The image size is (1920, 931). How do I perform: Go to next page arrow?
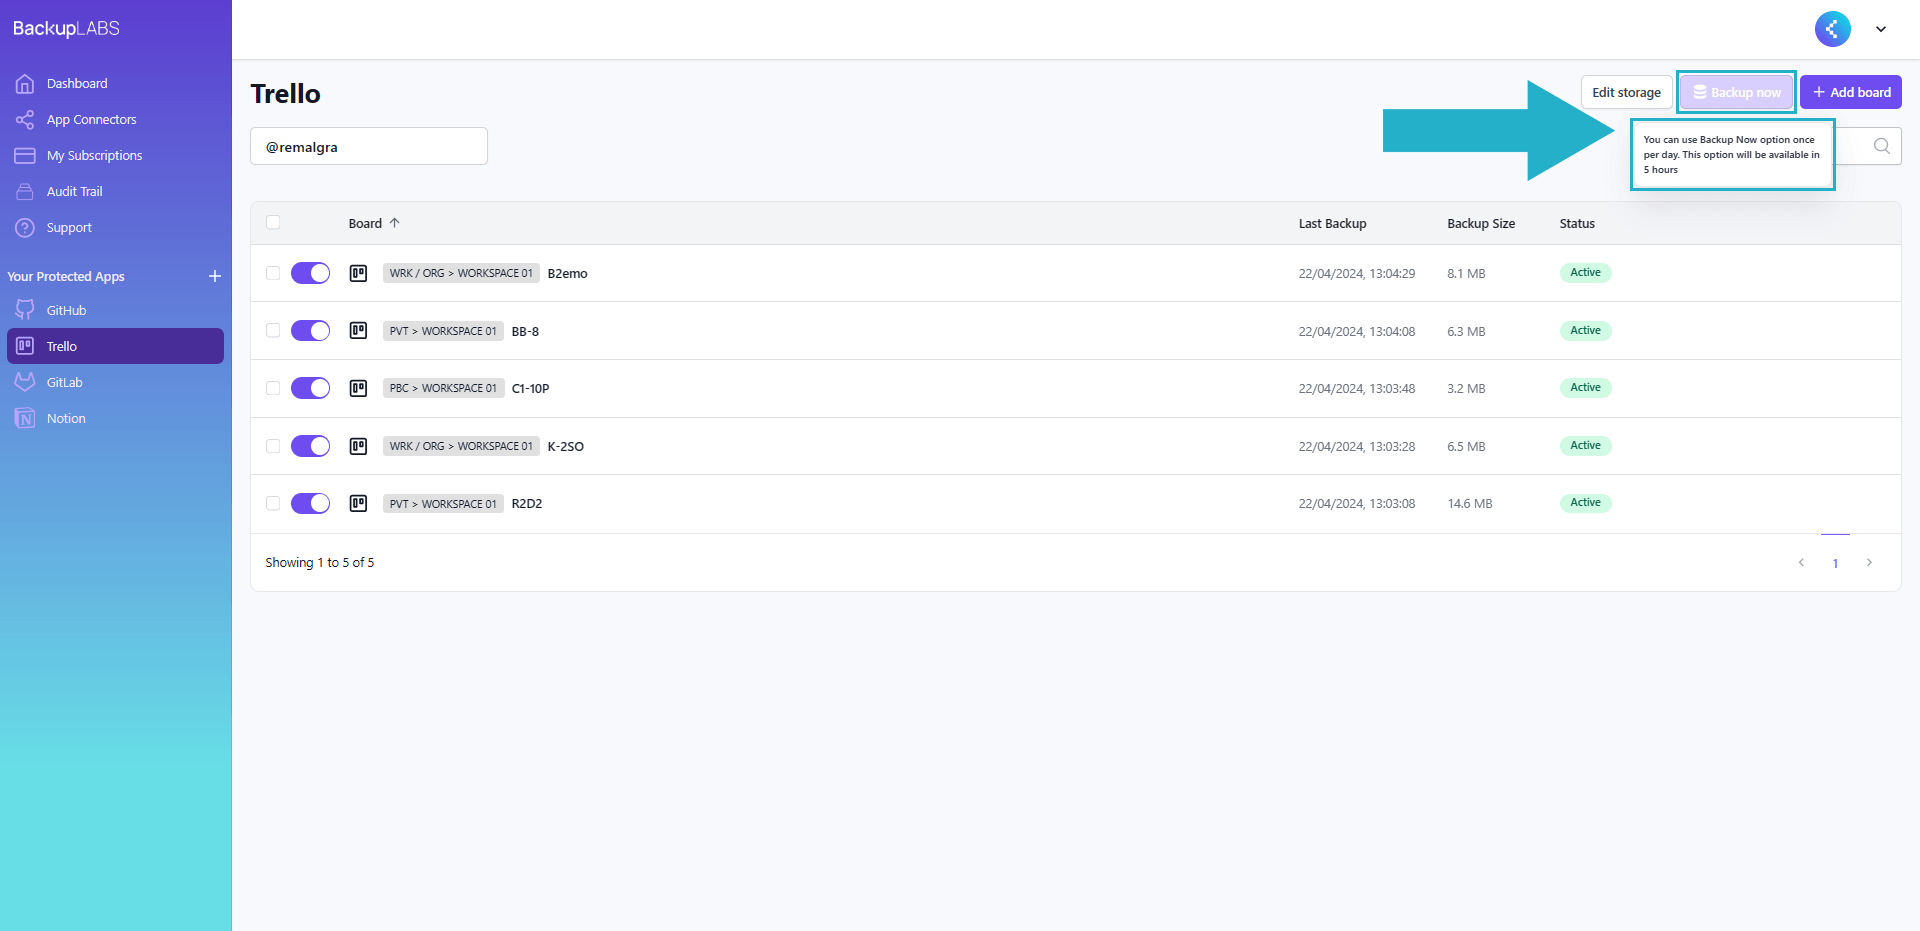coord(1869,563)
